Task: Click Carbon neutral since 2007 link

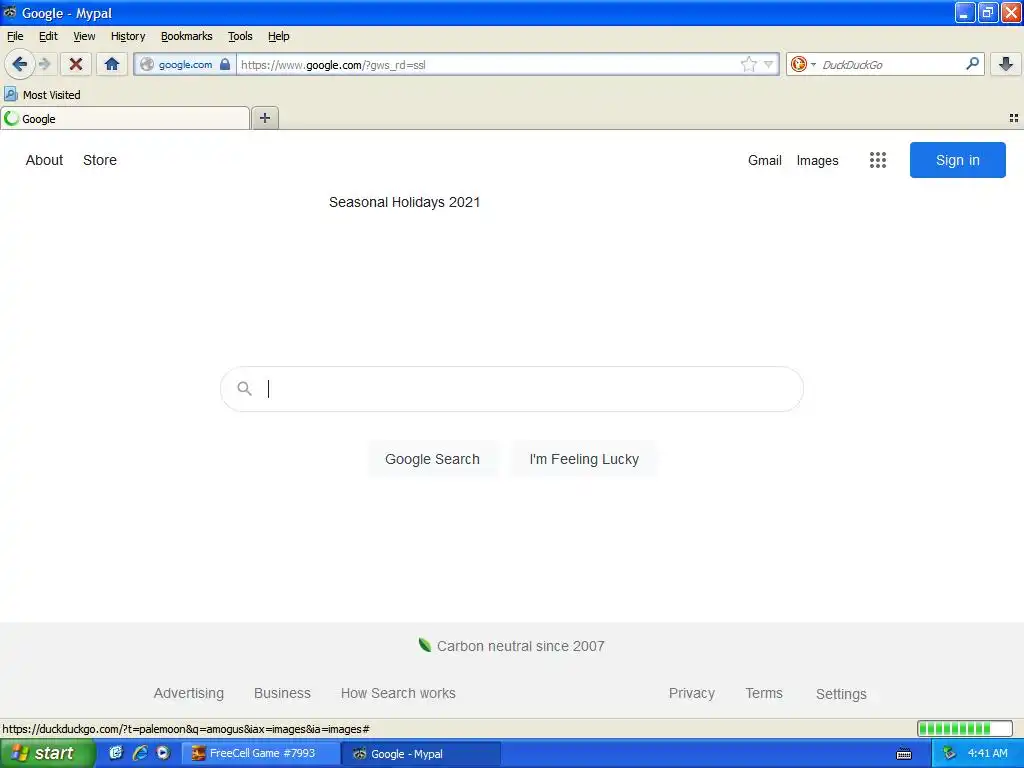Action: pyautogui.click(x=520, y=646)
